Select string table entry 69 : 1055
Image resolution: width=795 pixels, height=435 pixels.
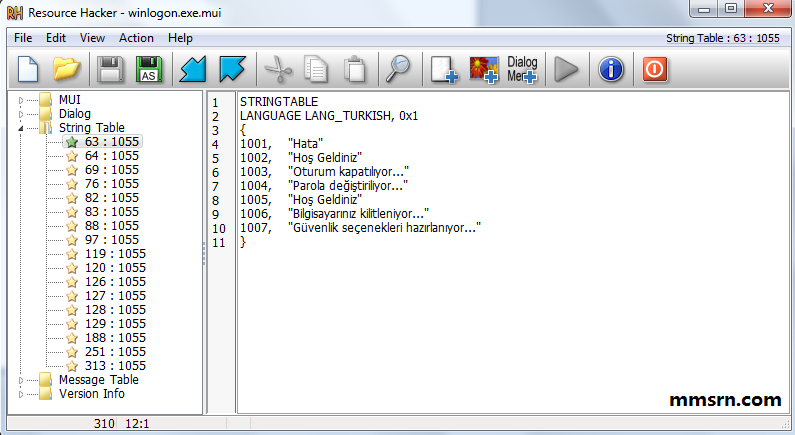112,170
